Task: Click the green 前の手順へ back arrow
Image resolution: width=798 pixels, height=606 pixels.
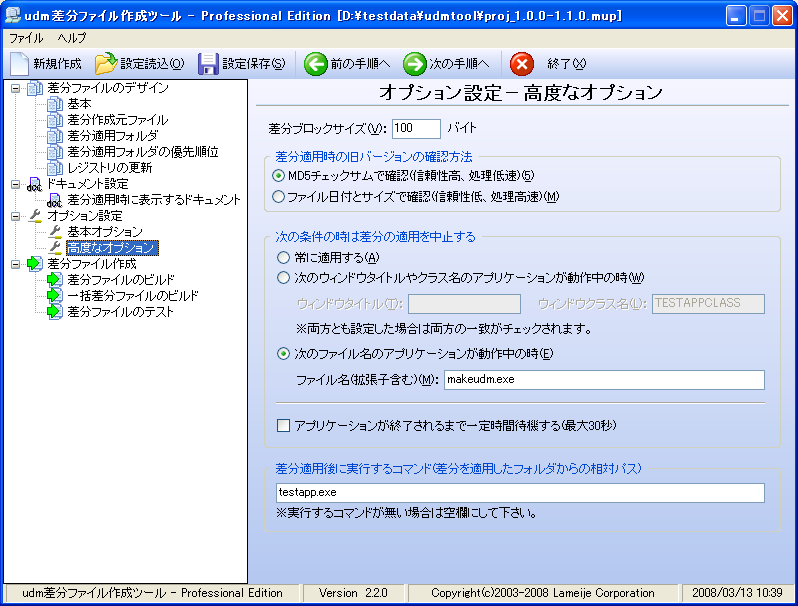Action: pos(316,64)
